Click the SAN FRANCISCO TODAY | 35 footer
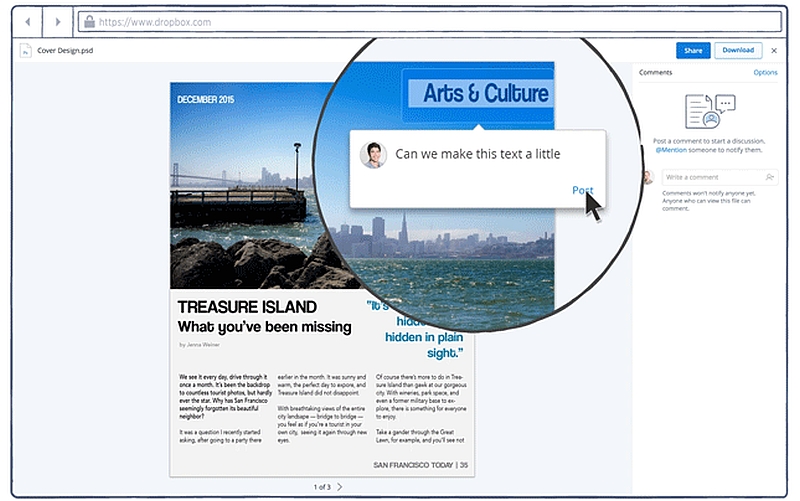Screen dimensions: 800x501 click(420, 465)
